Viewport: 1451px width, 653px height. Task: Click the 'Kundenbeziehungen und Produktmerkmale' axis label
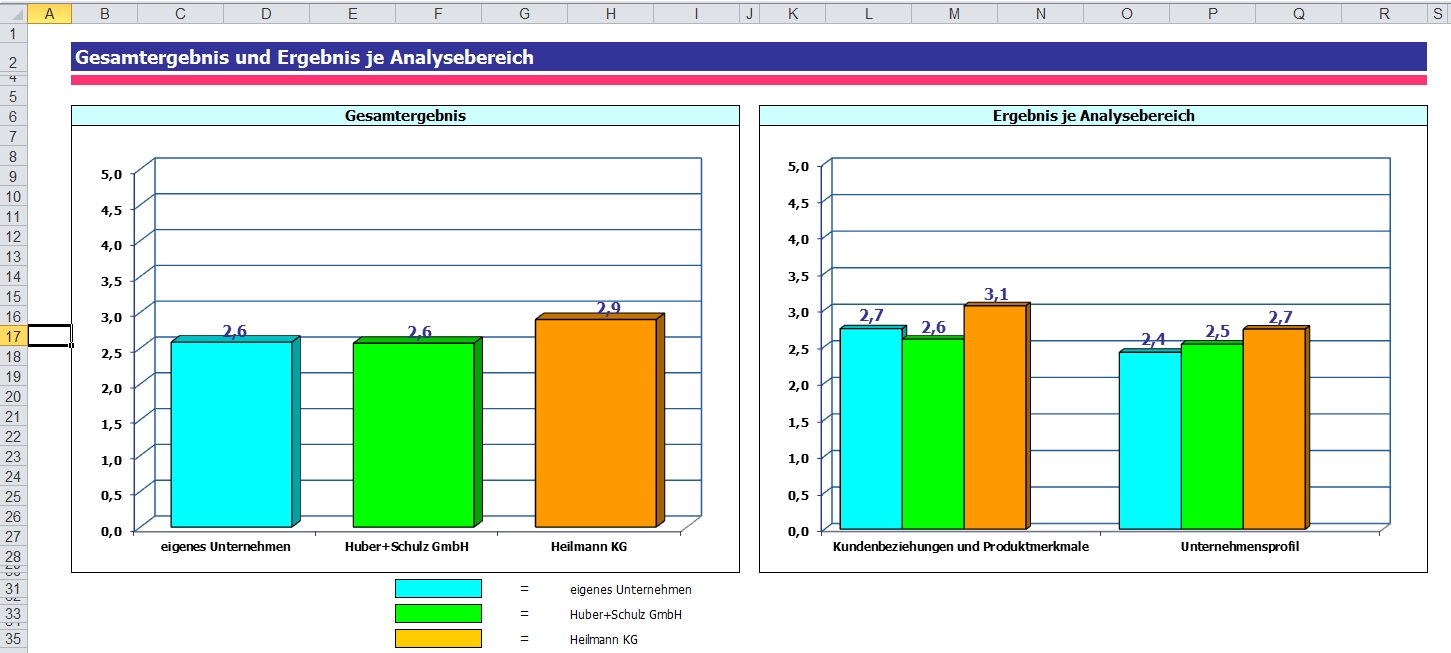pos(961,547)
